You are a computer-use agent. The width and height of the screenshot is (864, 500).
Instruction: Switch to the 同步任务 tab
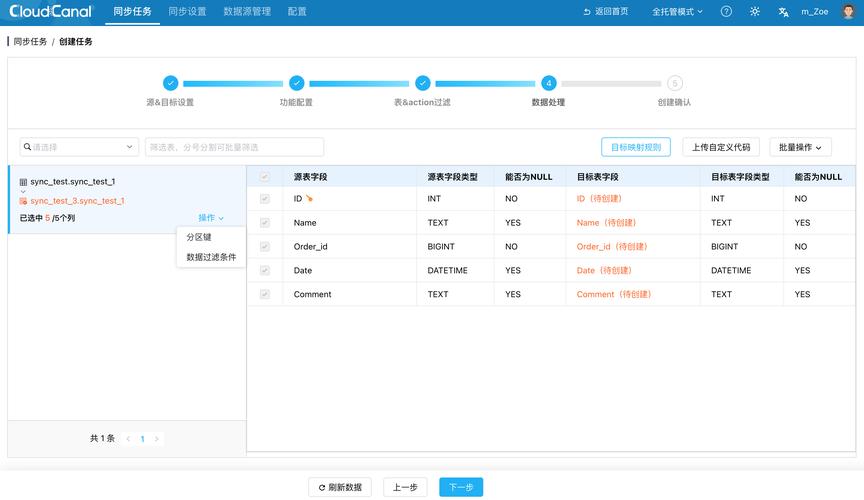pyautogui.click(x=132, y=12)
